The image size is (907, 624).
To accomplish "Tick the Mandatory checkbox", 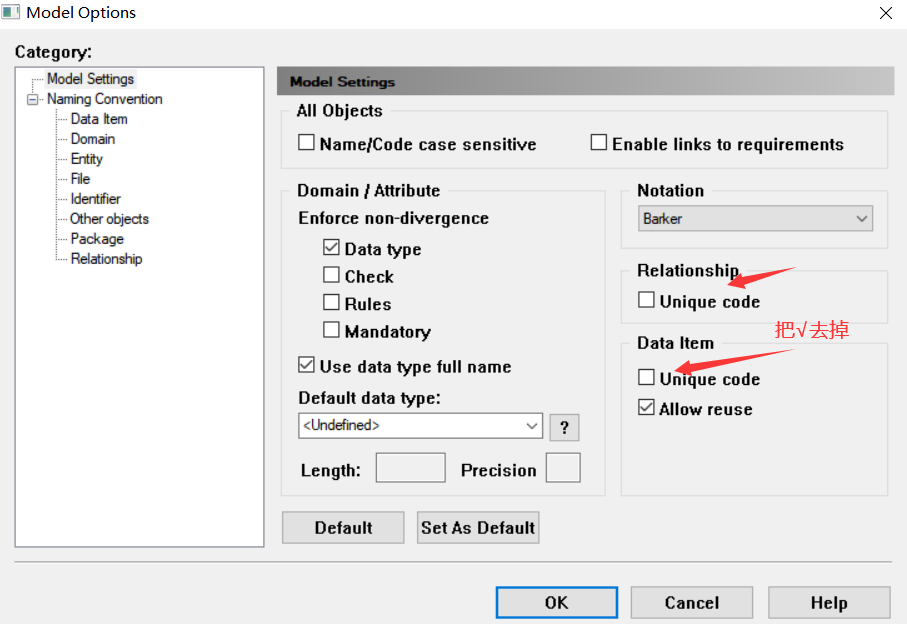I will tap(331, 330).
